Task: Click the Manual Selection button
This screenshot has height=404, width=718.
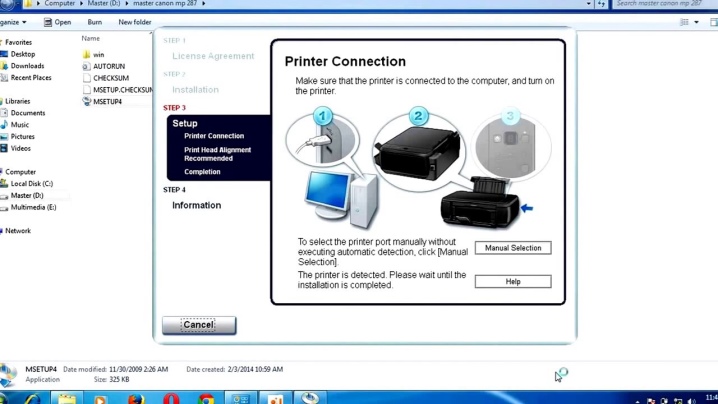Action: click(x=513, y=248)
